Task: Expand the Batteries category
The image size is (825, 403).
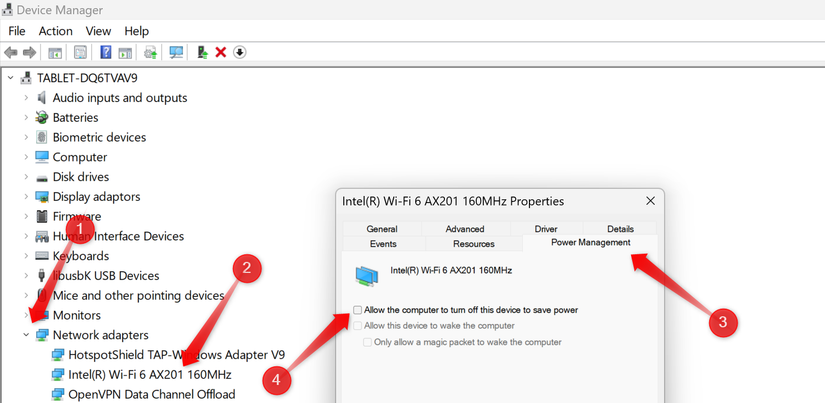Action: tap(26, 117)
